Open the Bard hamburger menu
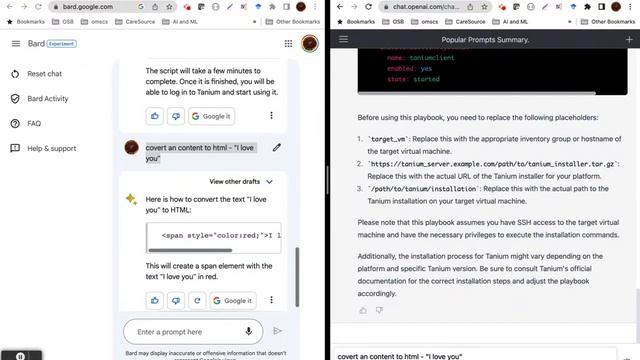 pos(16,44)
